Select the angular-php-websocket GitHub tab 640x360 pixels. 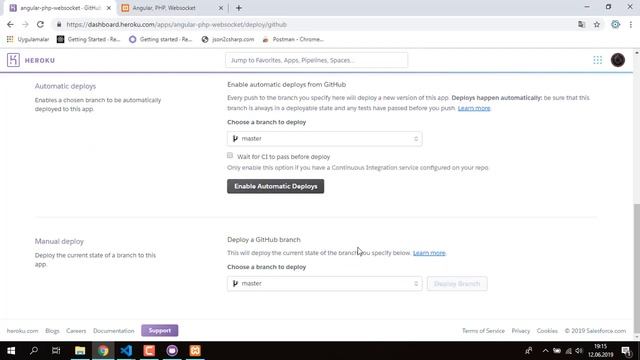(x=59, y=8)
